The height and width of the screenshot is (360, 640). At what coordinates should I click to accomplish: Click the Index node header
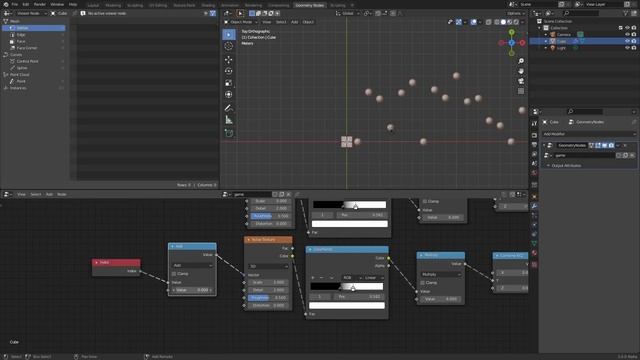click(x=116, y=262)
